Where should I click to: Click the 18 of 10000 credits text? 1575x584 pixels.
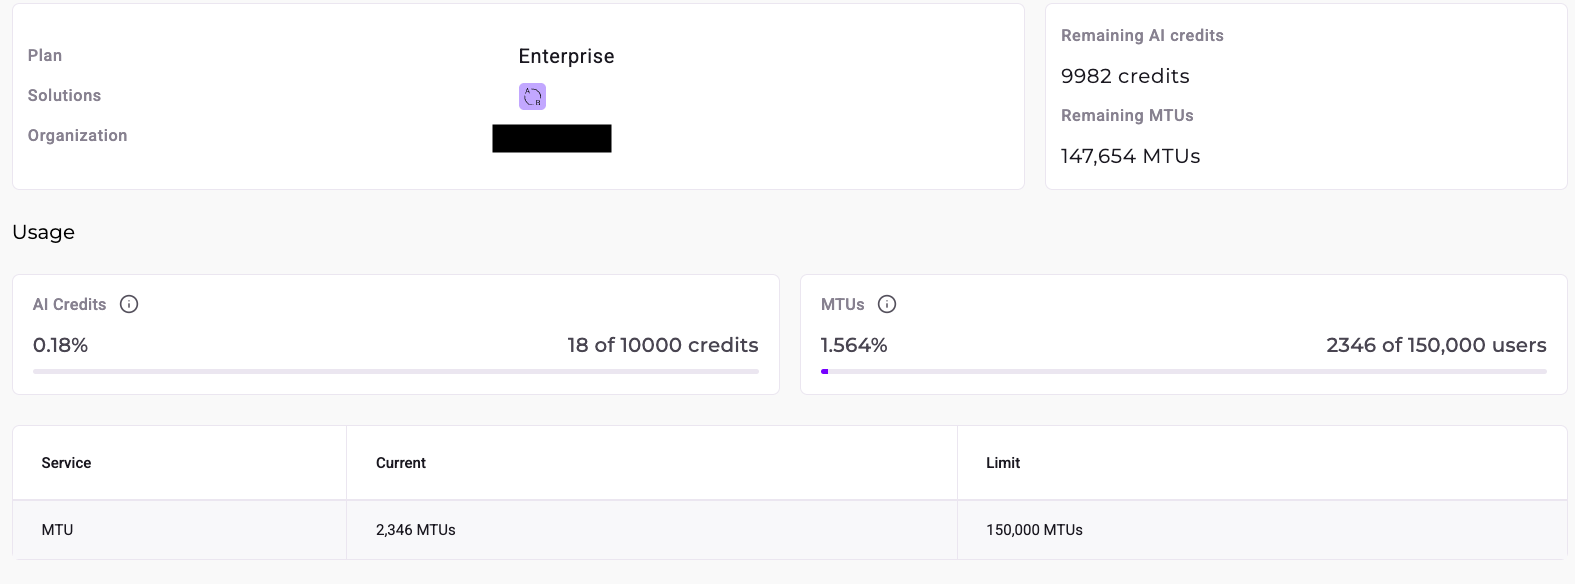pos(662,345)
